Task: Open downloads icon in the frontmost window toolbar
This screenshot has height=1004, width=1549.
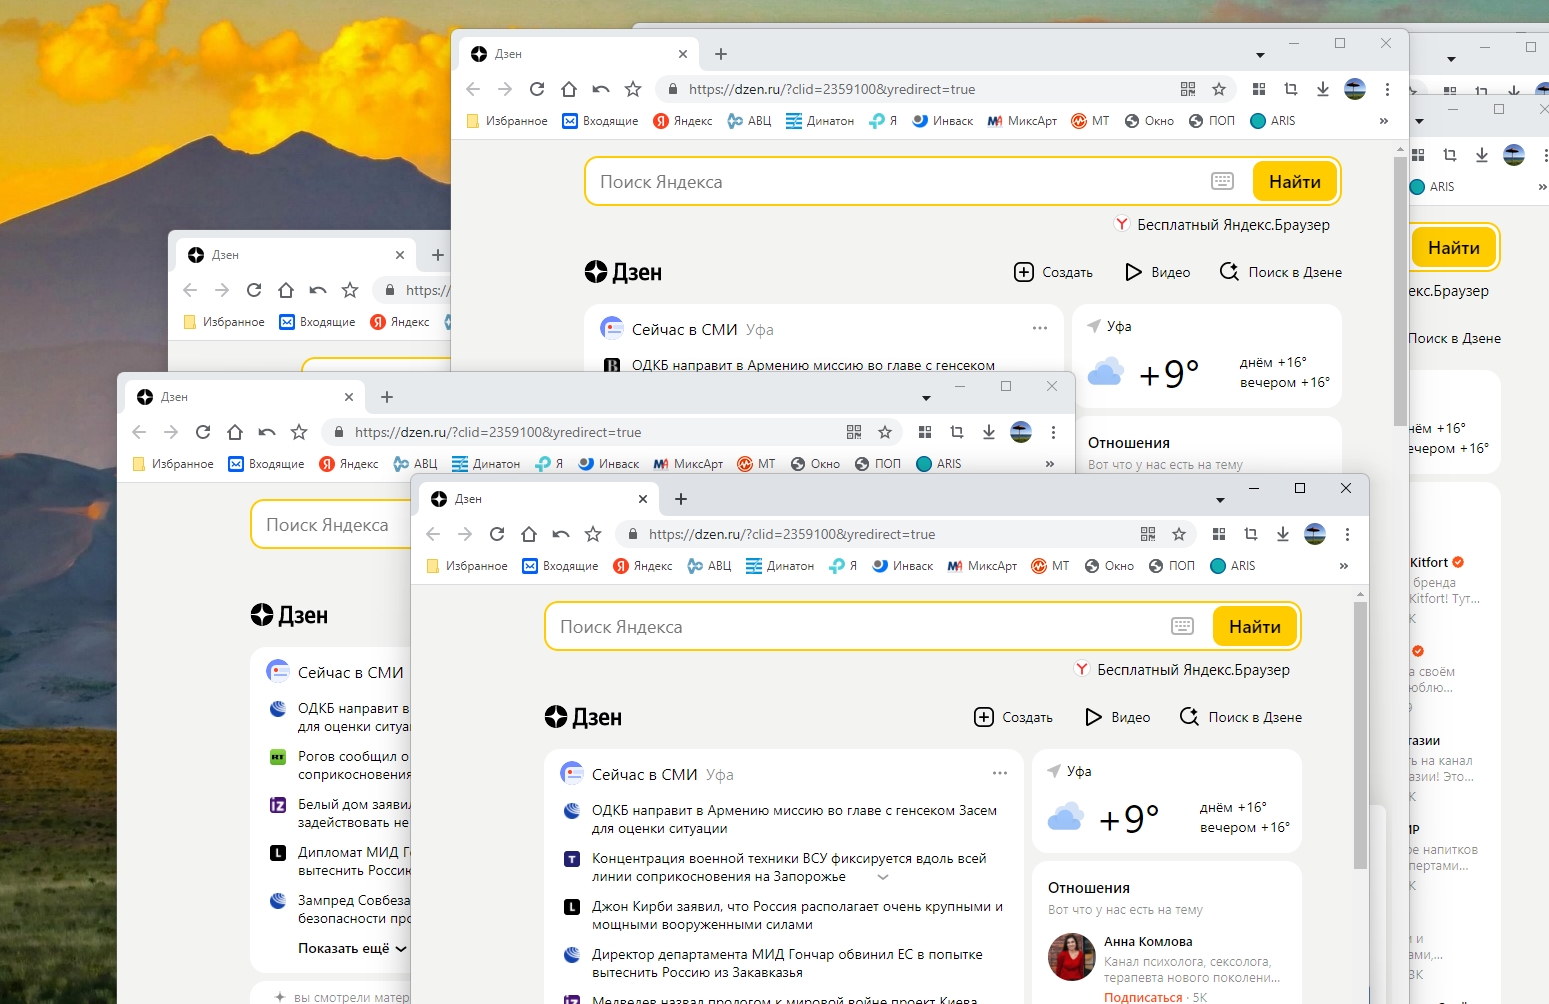Action: 1283,534
